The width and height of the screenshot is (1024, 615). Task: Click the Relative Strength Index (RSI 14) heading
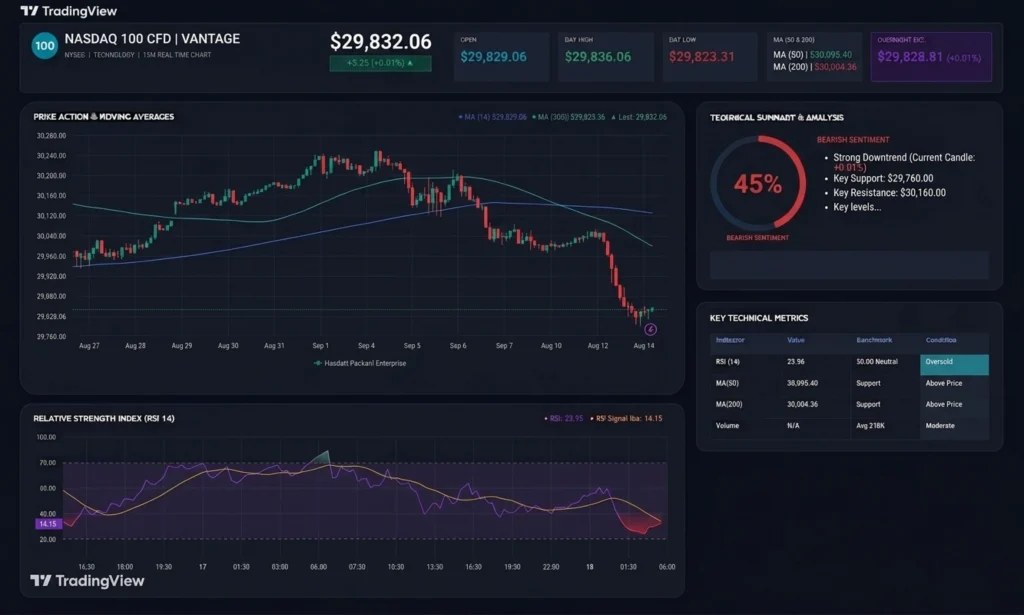pyautogui.click(x=104, y=418)
